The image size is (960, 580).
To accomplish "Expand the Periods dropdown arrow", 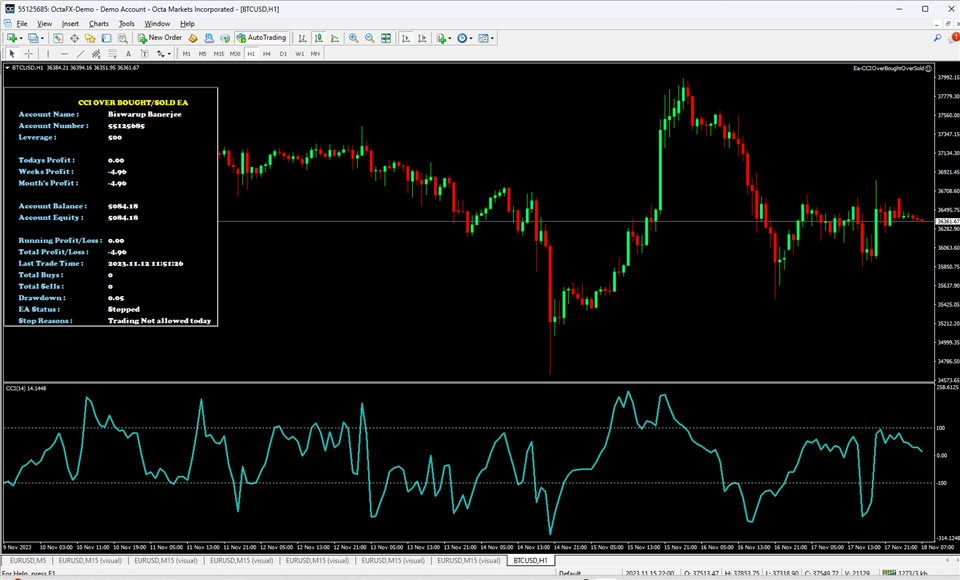I will (x=471, y=38).
